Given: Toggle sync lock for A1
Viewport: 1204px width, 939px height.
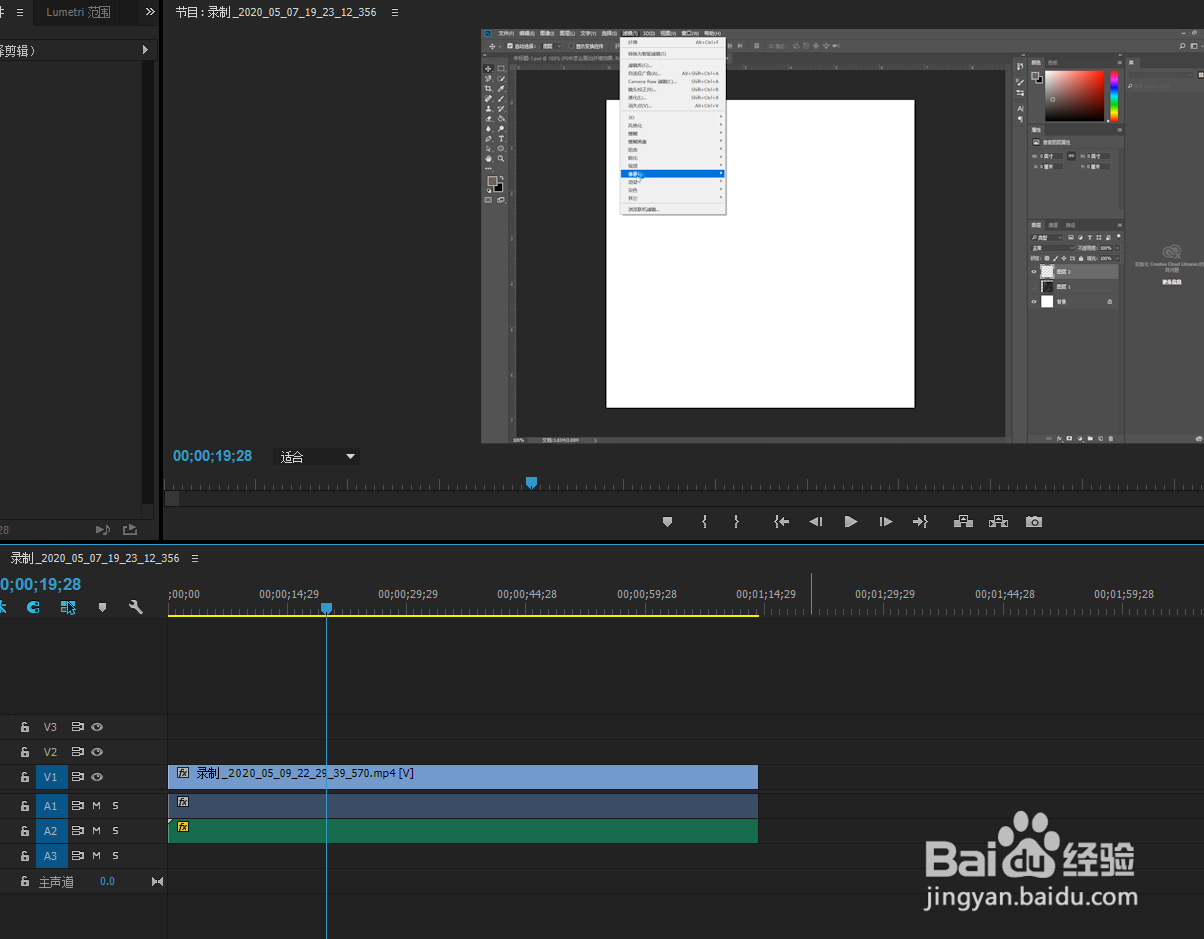Looking at the screenshot, I should click(x=78, y=806).
